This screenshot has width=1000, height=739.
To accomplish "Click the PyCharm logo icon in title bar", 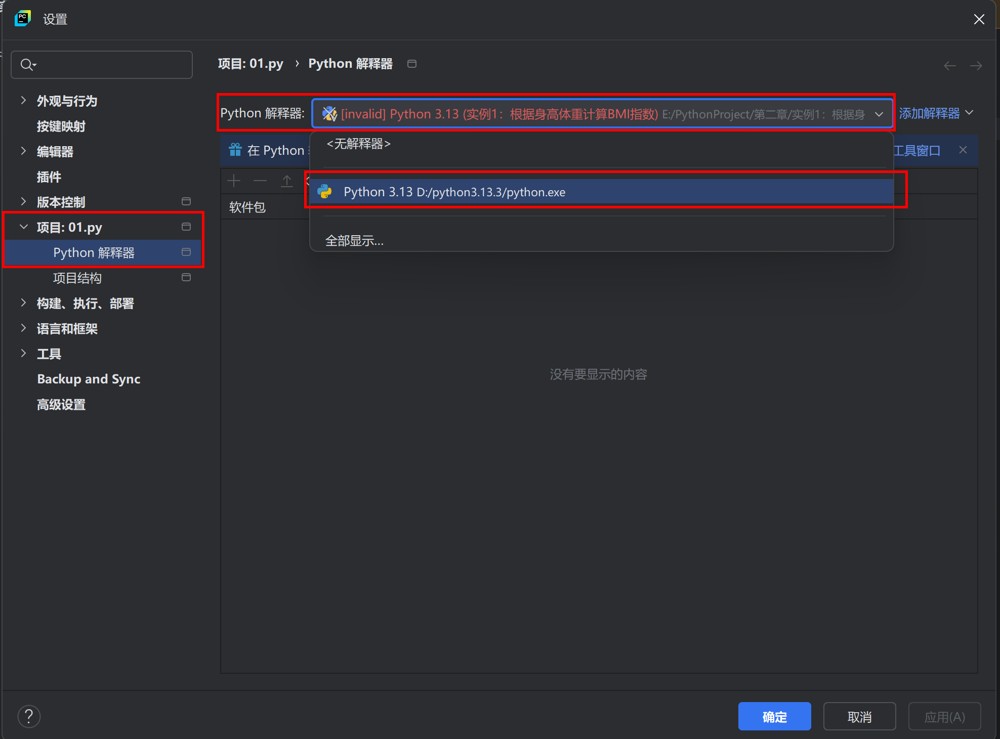I will click(x=22, y=18).
